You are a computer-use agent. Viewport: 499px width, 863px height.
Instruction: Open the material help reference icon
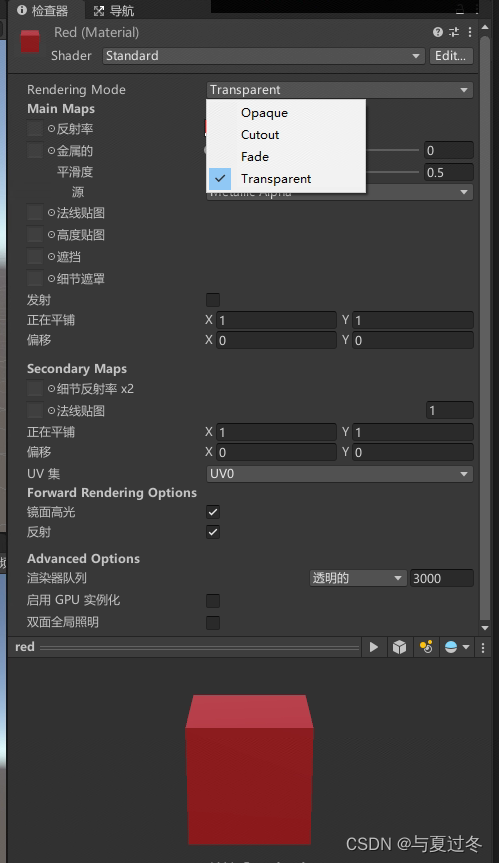click(438, 32)
